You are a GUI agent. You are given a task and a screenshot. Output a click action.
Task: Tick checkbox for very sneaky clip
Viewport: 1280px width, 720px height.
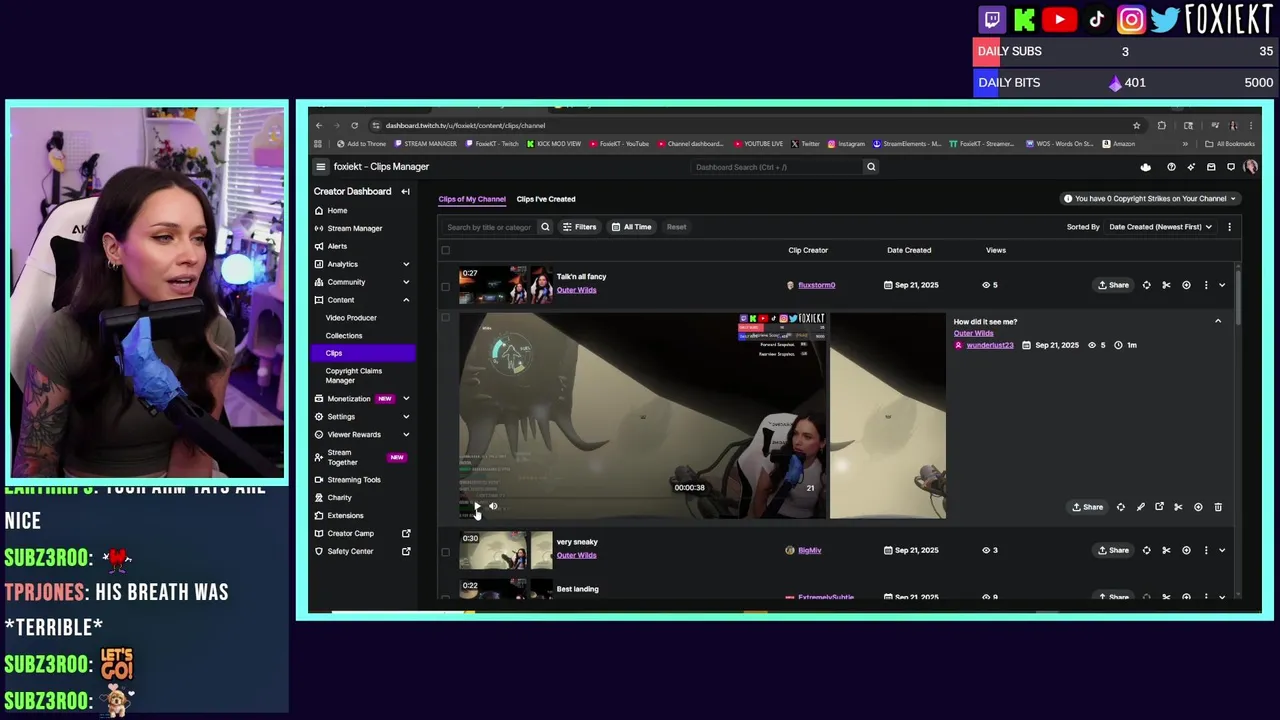click(x=445, y=551)
